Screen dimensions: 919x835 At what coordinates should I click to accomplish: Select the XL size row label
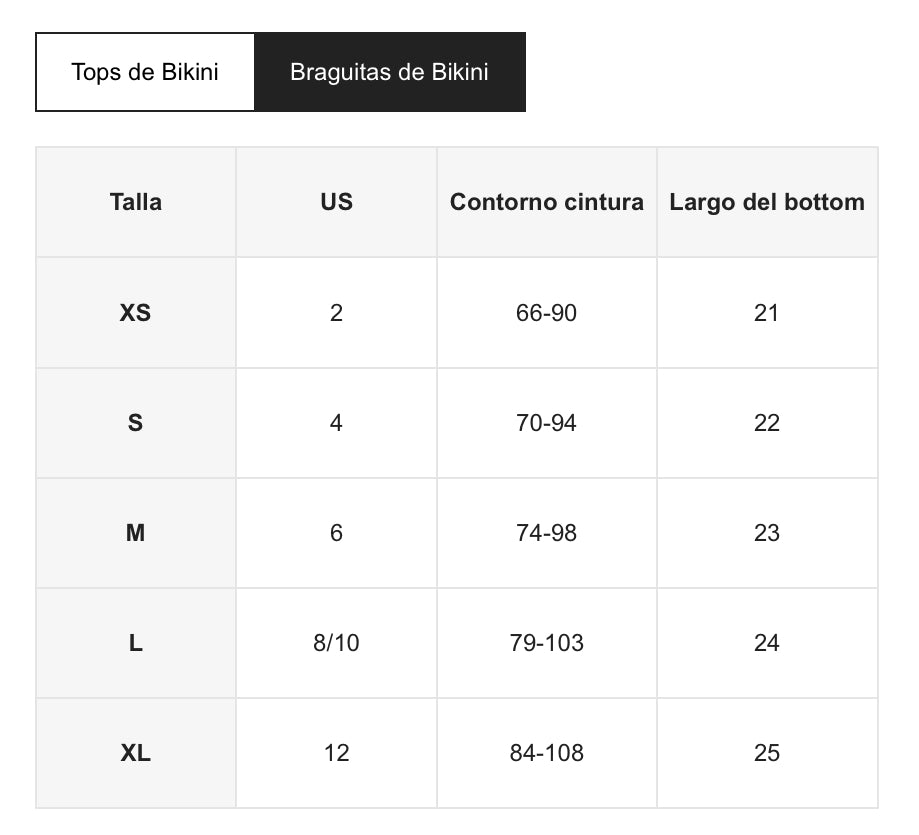coord(136,753)
